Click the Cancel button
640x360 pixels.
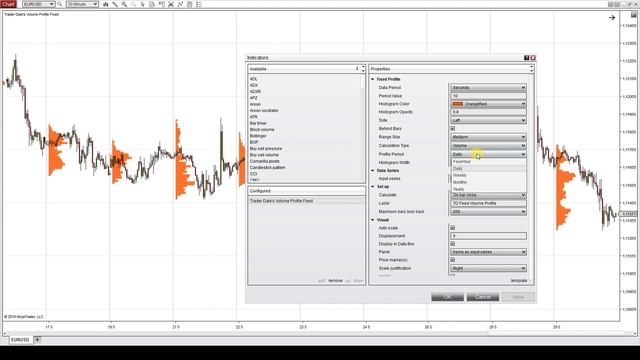(483, 297)
